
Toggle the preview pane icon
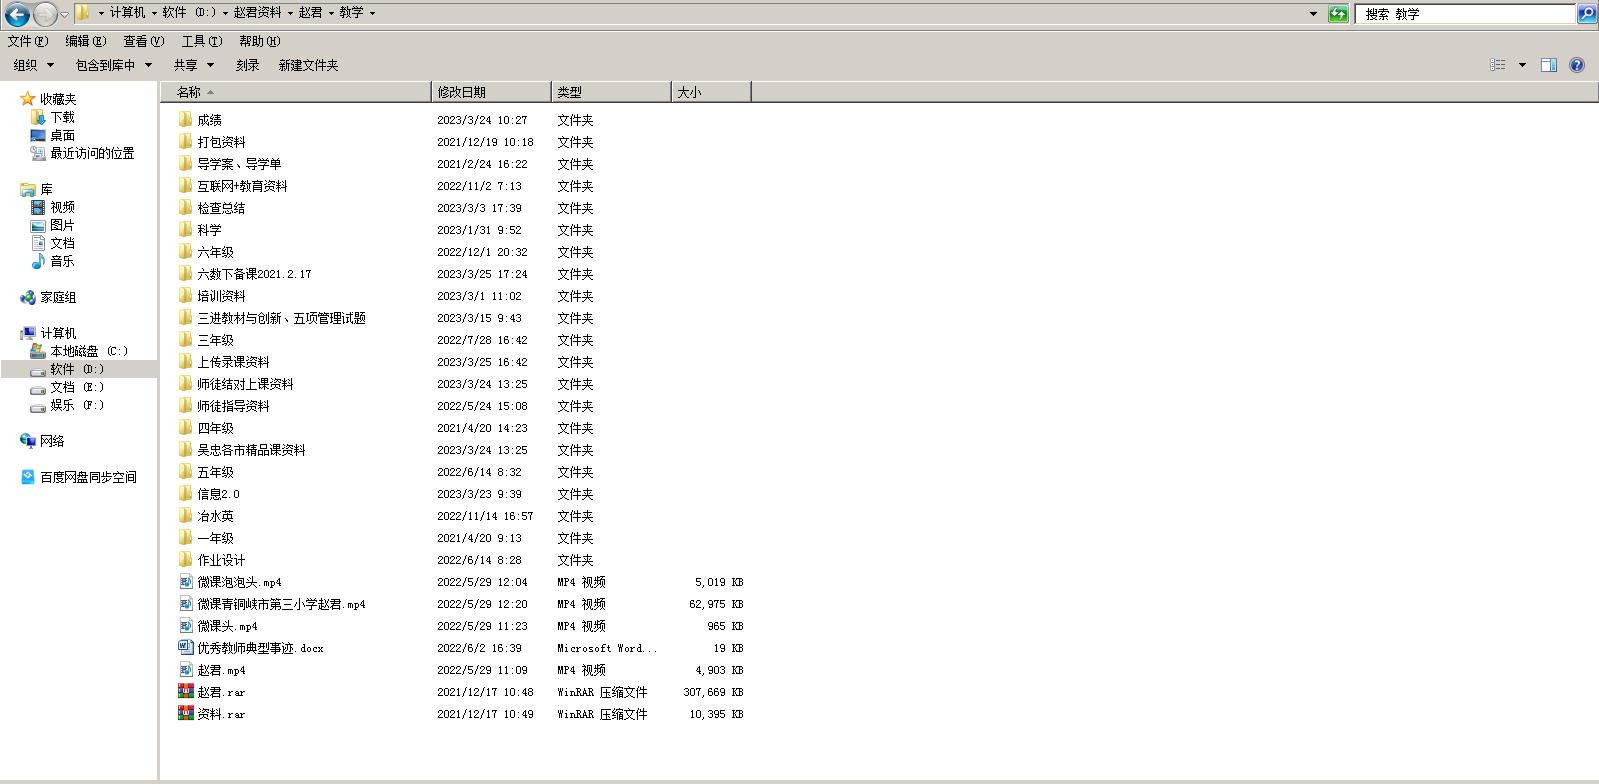[x=1549, y=65]
